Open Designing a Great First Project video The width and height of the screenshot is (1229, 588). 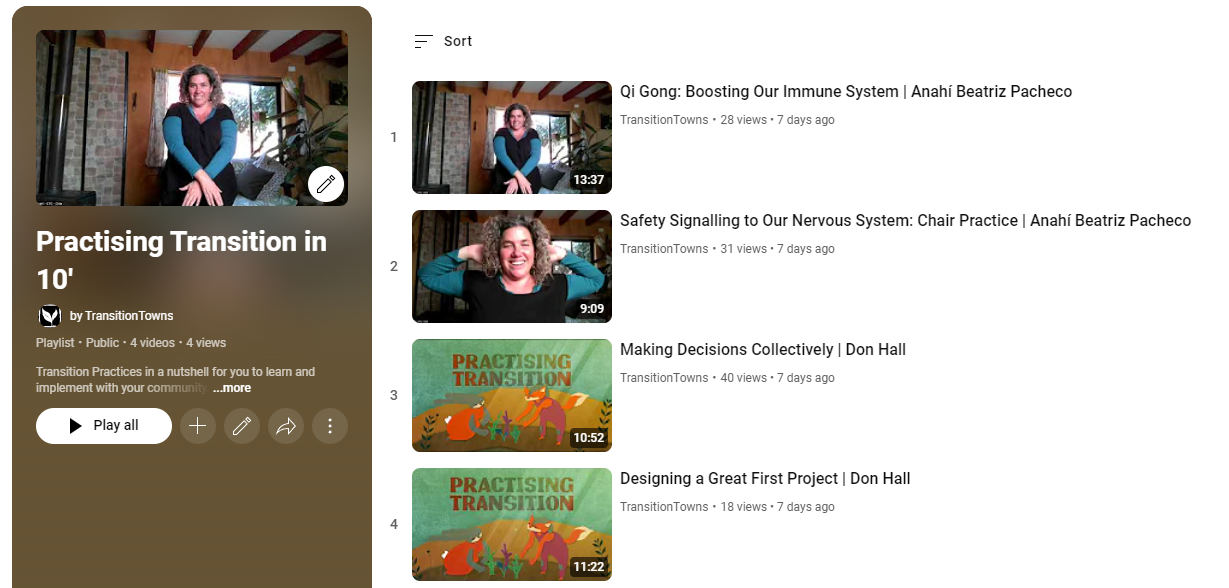[764, 479]
